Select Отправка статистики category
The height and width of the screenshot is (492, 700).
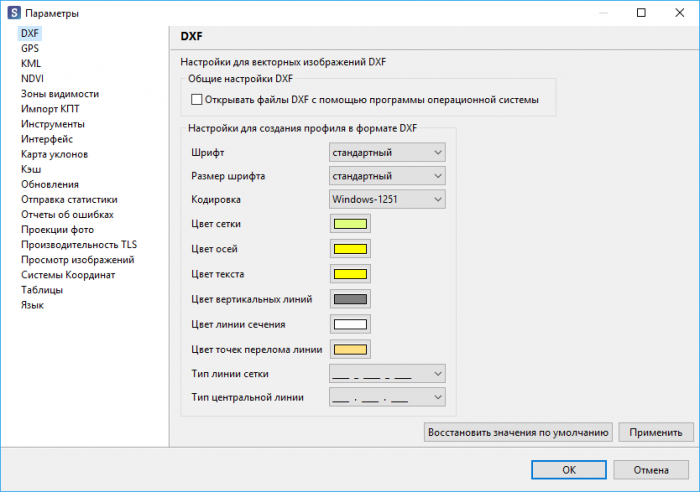(69, 200)
